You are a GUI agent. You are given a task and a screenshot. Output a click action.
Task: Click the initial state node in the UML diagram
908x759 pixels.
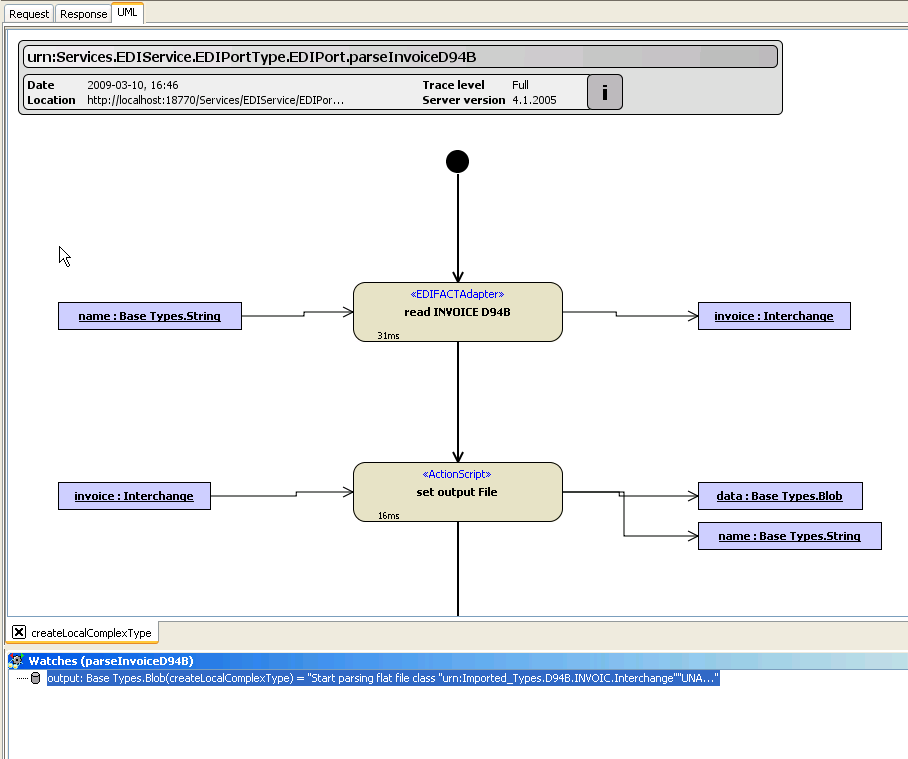pos(457,160)
